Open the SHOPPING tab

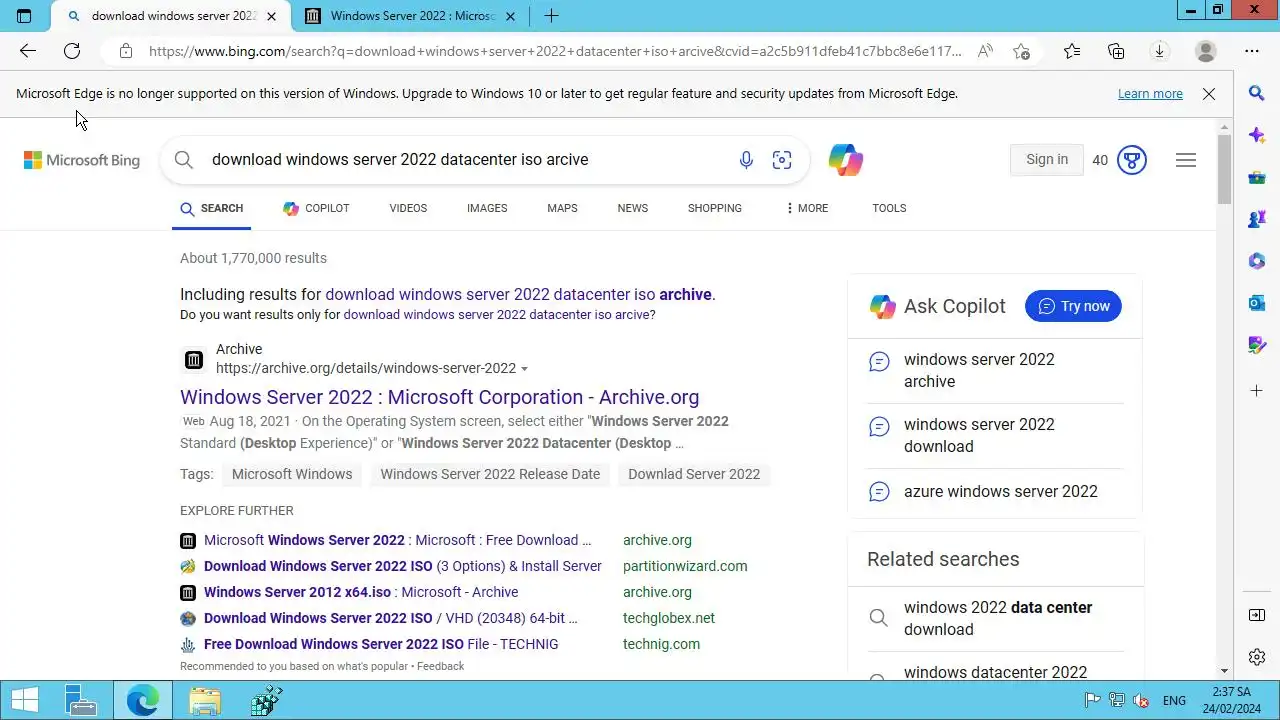[715, 208]
